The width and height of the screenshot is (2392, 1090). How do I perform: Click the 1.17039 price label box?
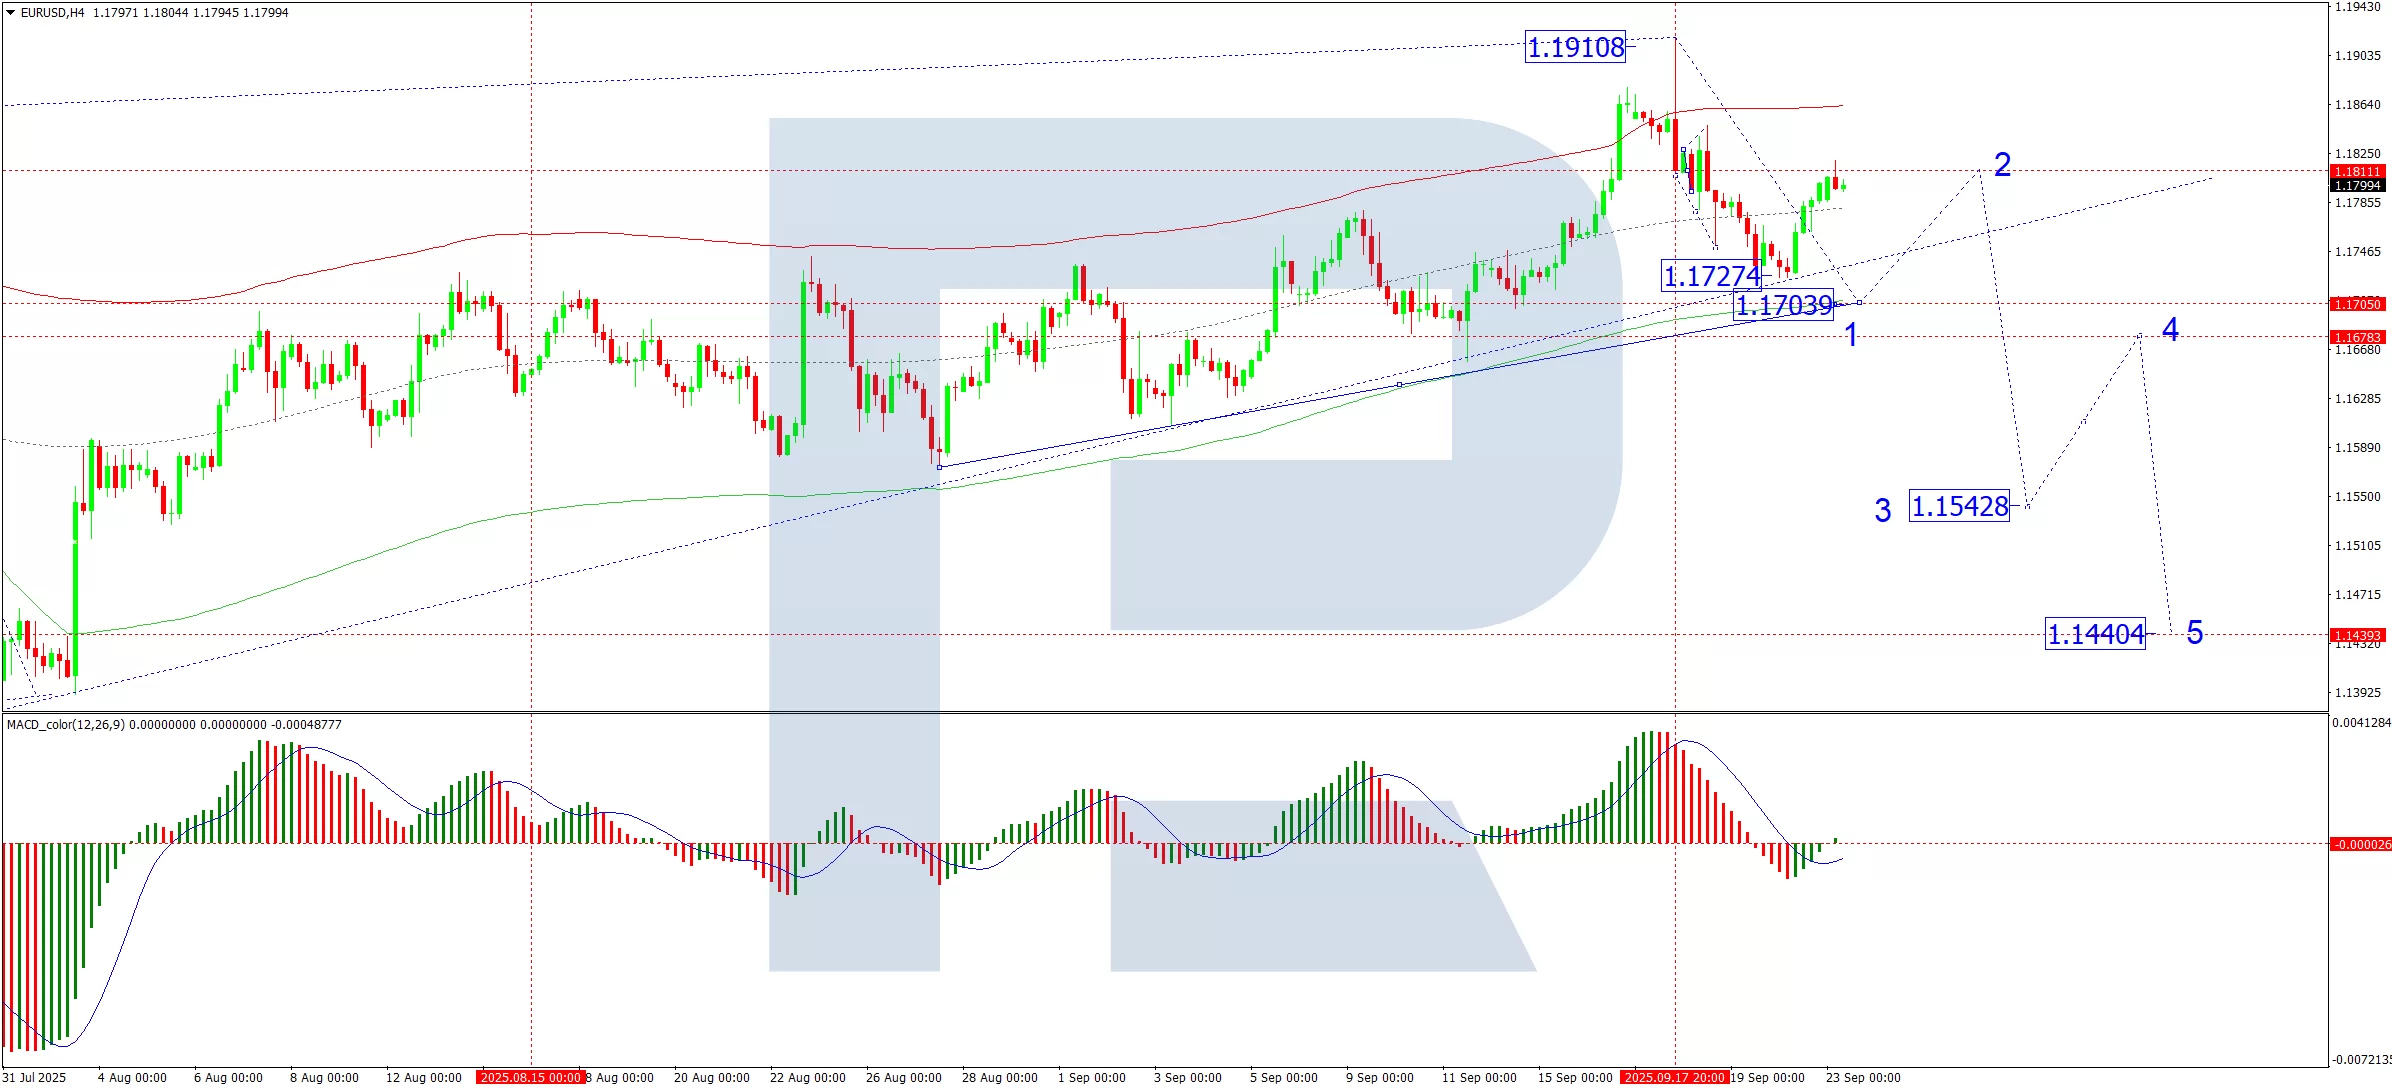click(x=1783, y=305)
